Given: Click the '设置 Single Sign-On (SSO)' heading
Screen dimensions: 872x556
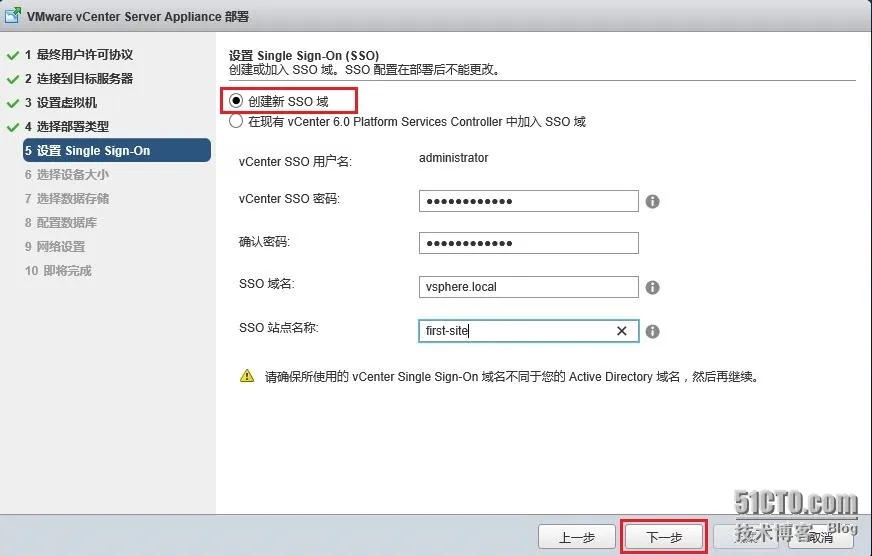Looking at the screenshot, I should tap(304, 56).
